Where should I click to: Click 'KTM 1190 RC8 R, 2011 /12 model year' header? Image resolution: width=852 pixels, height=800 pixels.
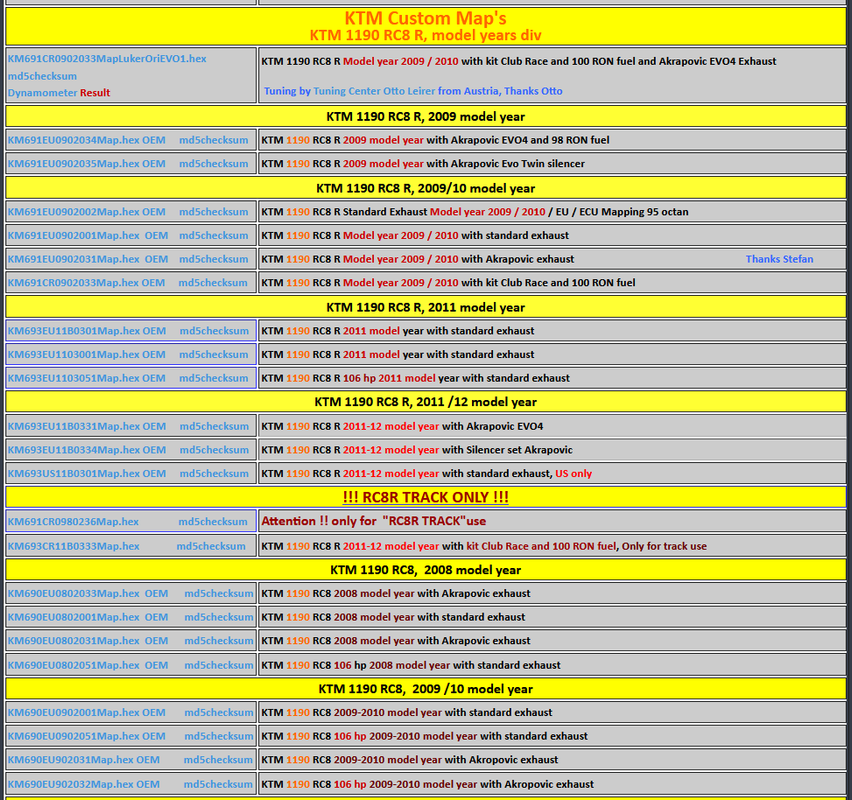coord(425,402)
